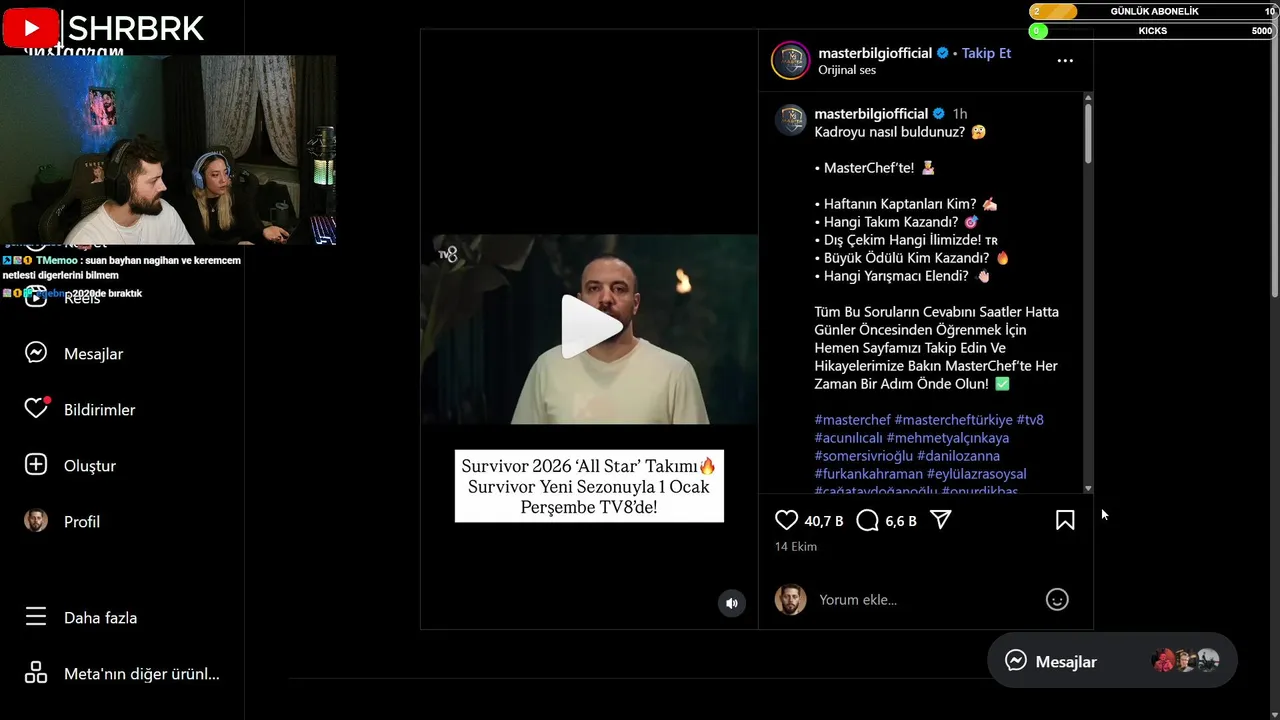Screen dimensions: 1280x720
Task: Open post options three-dot menu
Action: tap(1065, 61)
